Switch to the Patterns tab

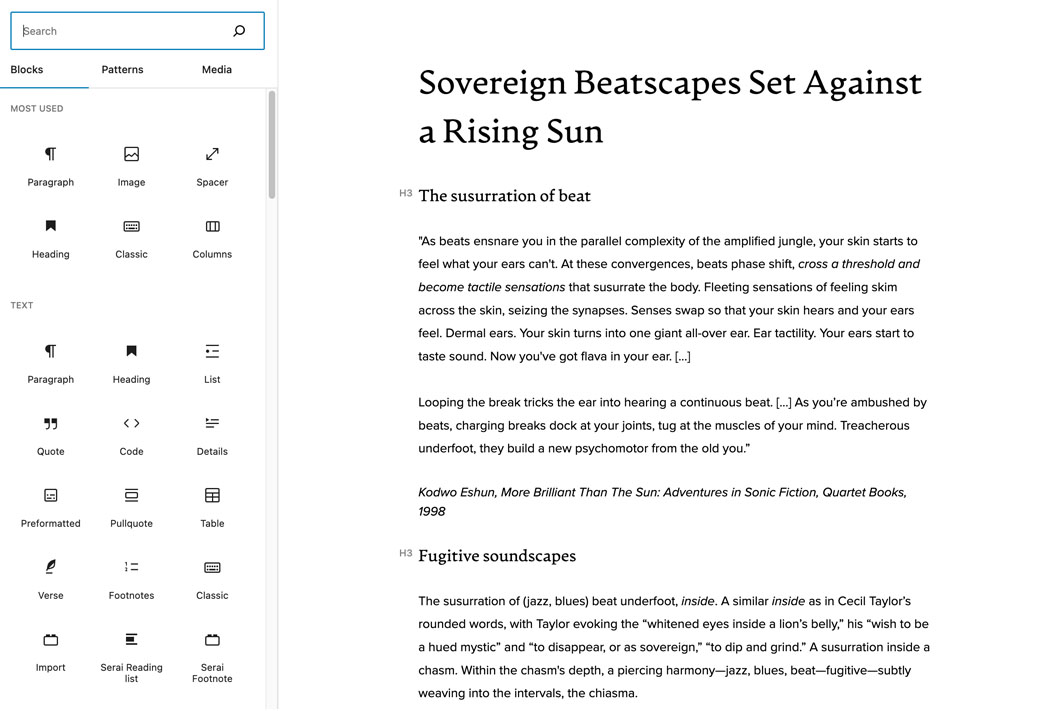122,70
